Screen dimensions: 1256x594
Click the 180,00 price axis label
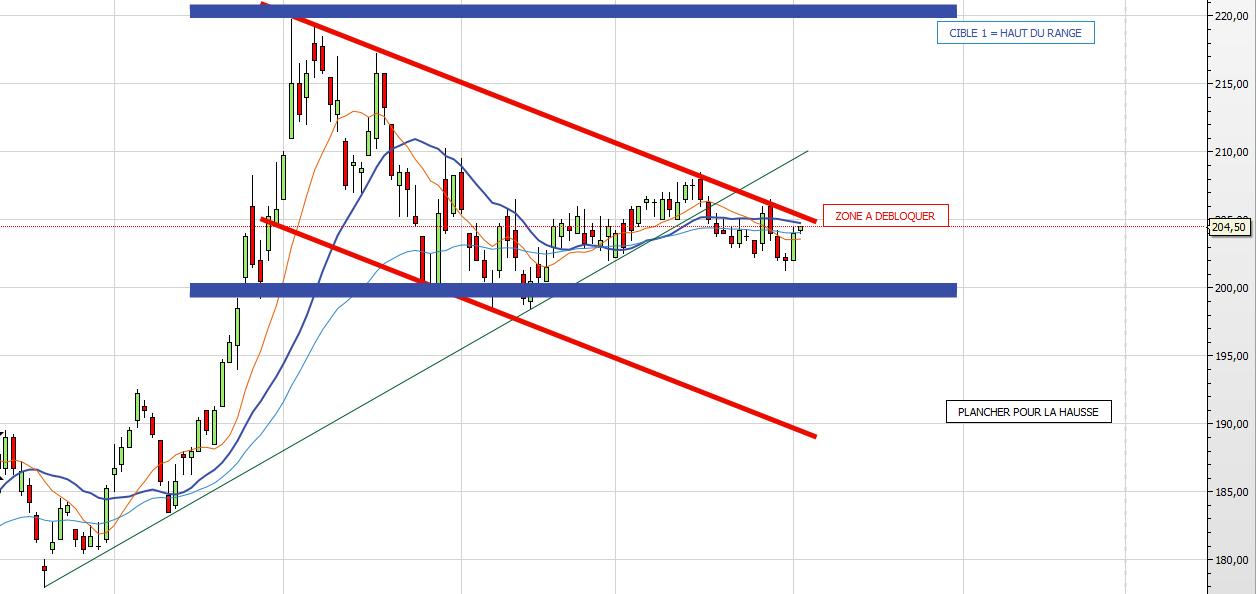1230,560
